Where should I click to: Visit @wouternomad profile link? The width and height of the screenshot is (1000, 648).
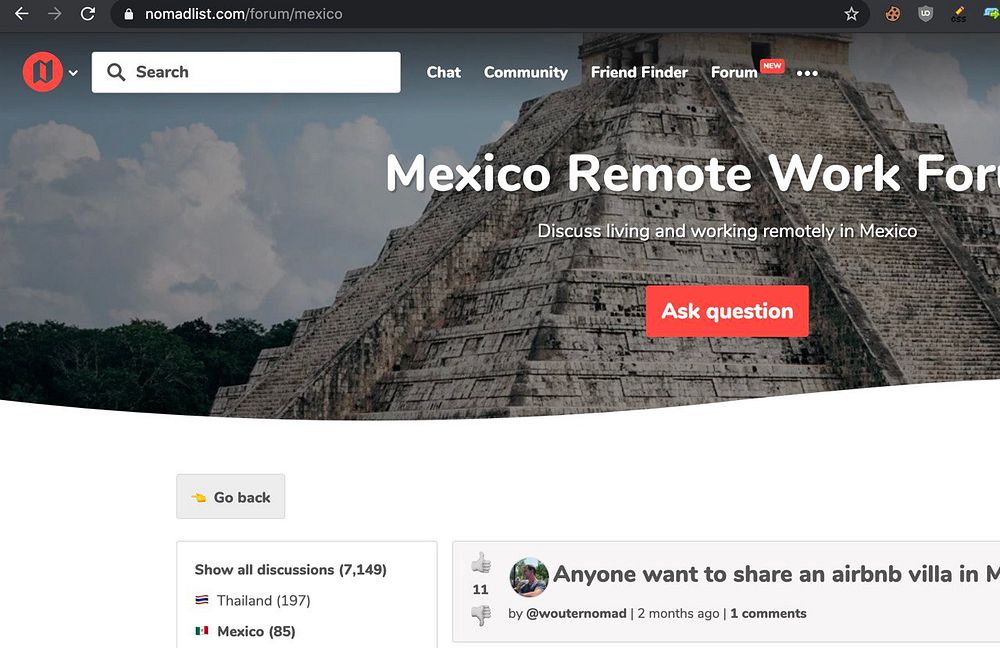tap(576, 614)
